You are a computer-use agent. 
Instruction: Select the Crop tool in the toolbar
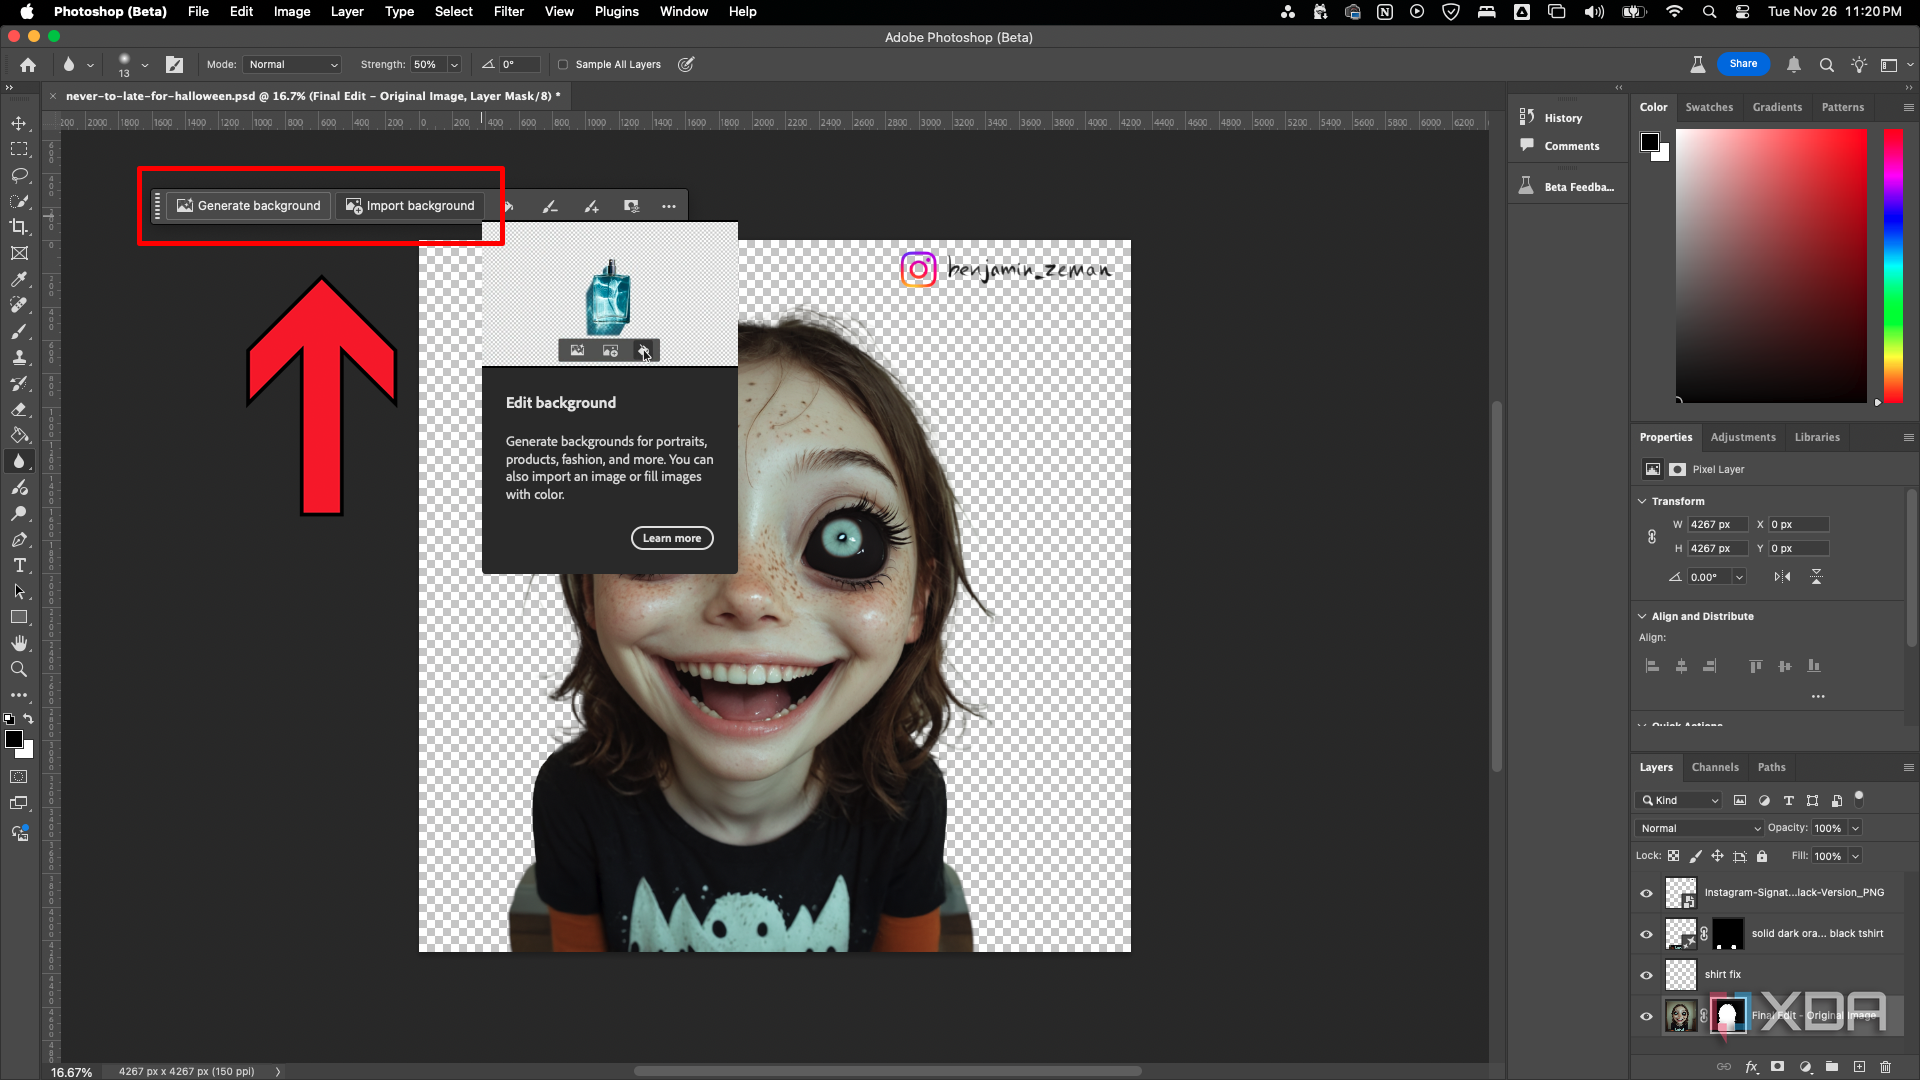pyautogui.click(x=19, y=226)
